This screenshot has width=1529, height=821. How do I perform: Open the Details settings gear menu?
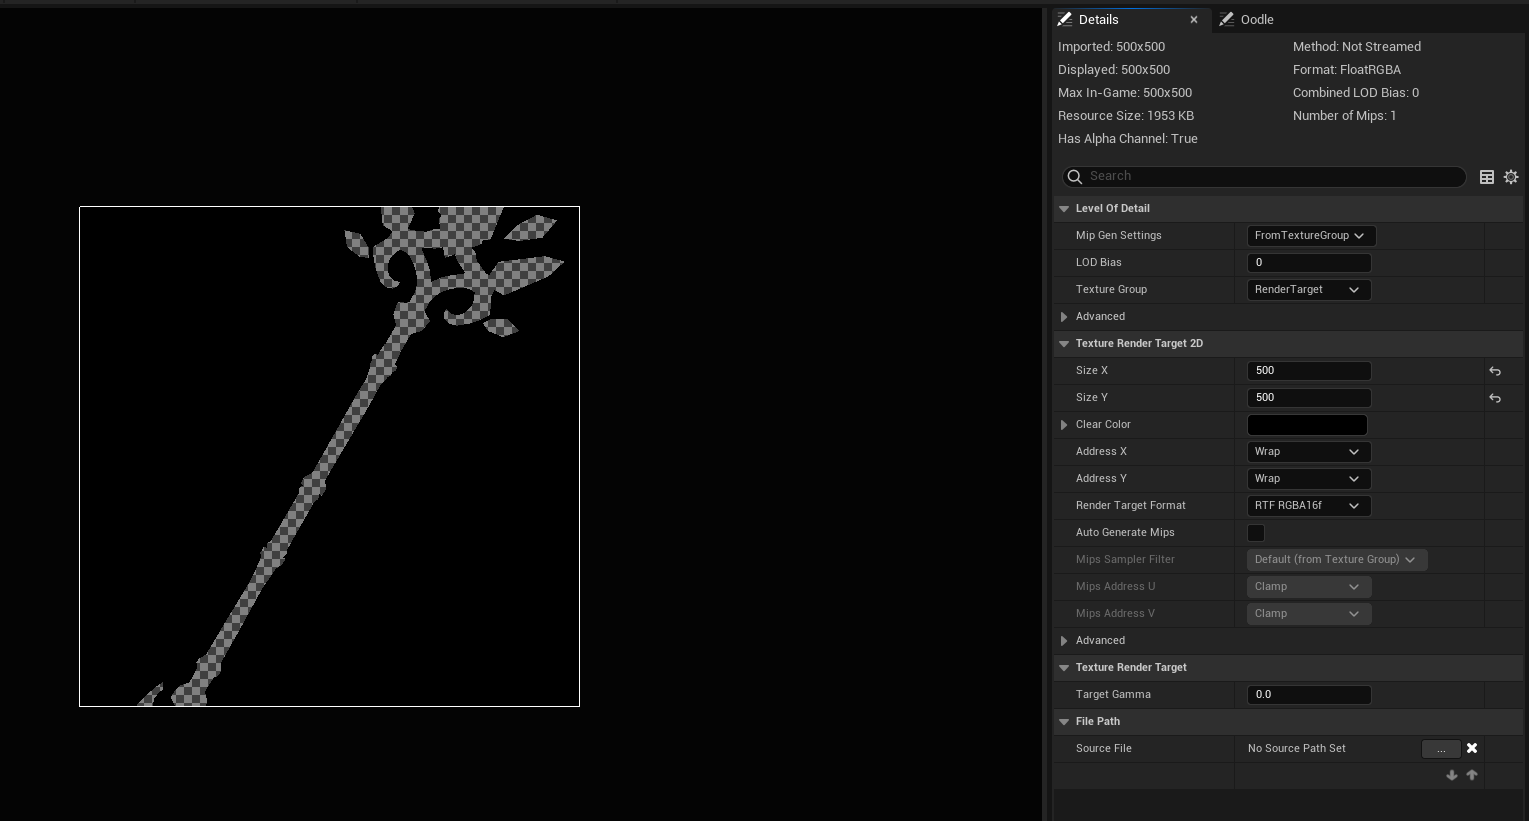point(1511,177)
